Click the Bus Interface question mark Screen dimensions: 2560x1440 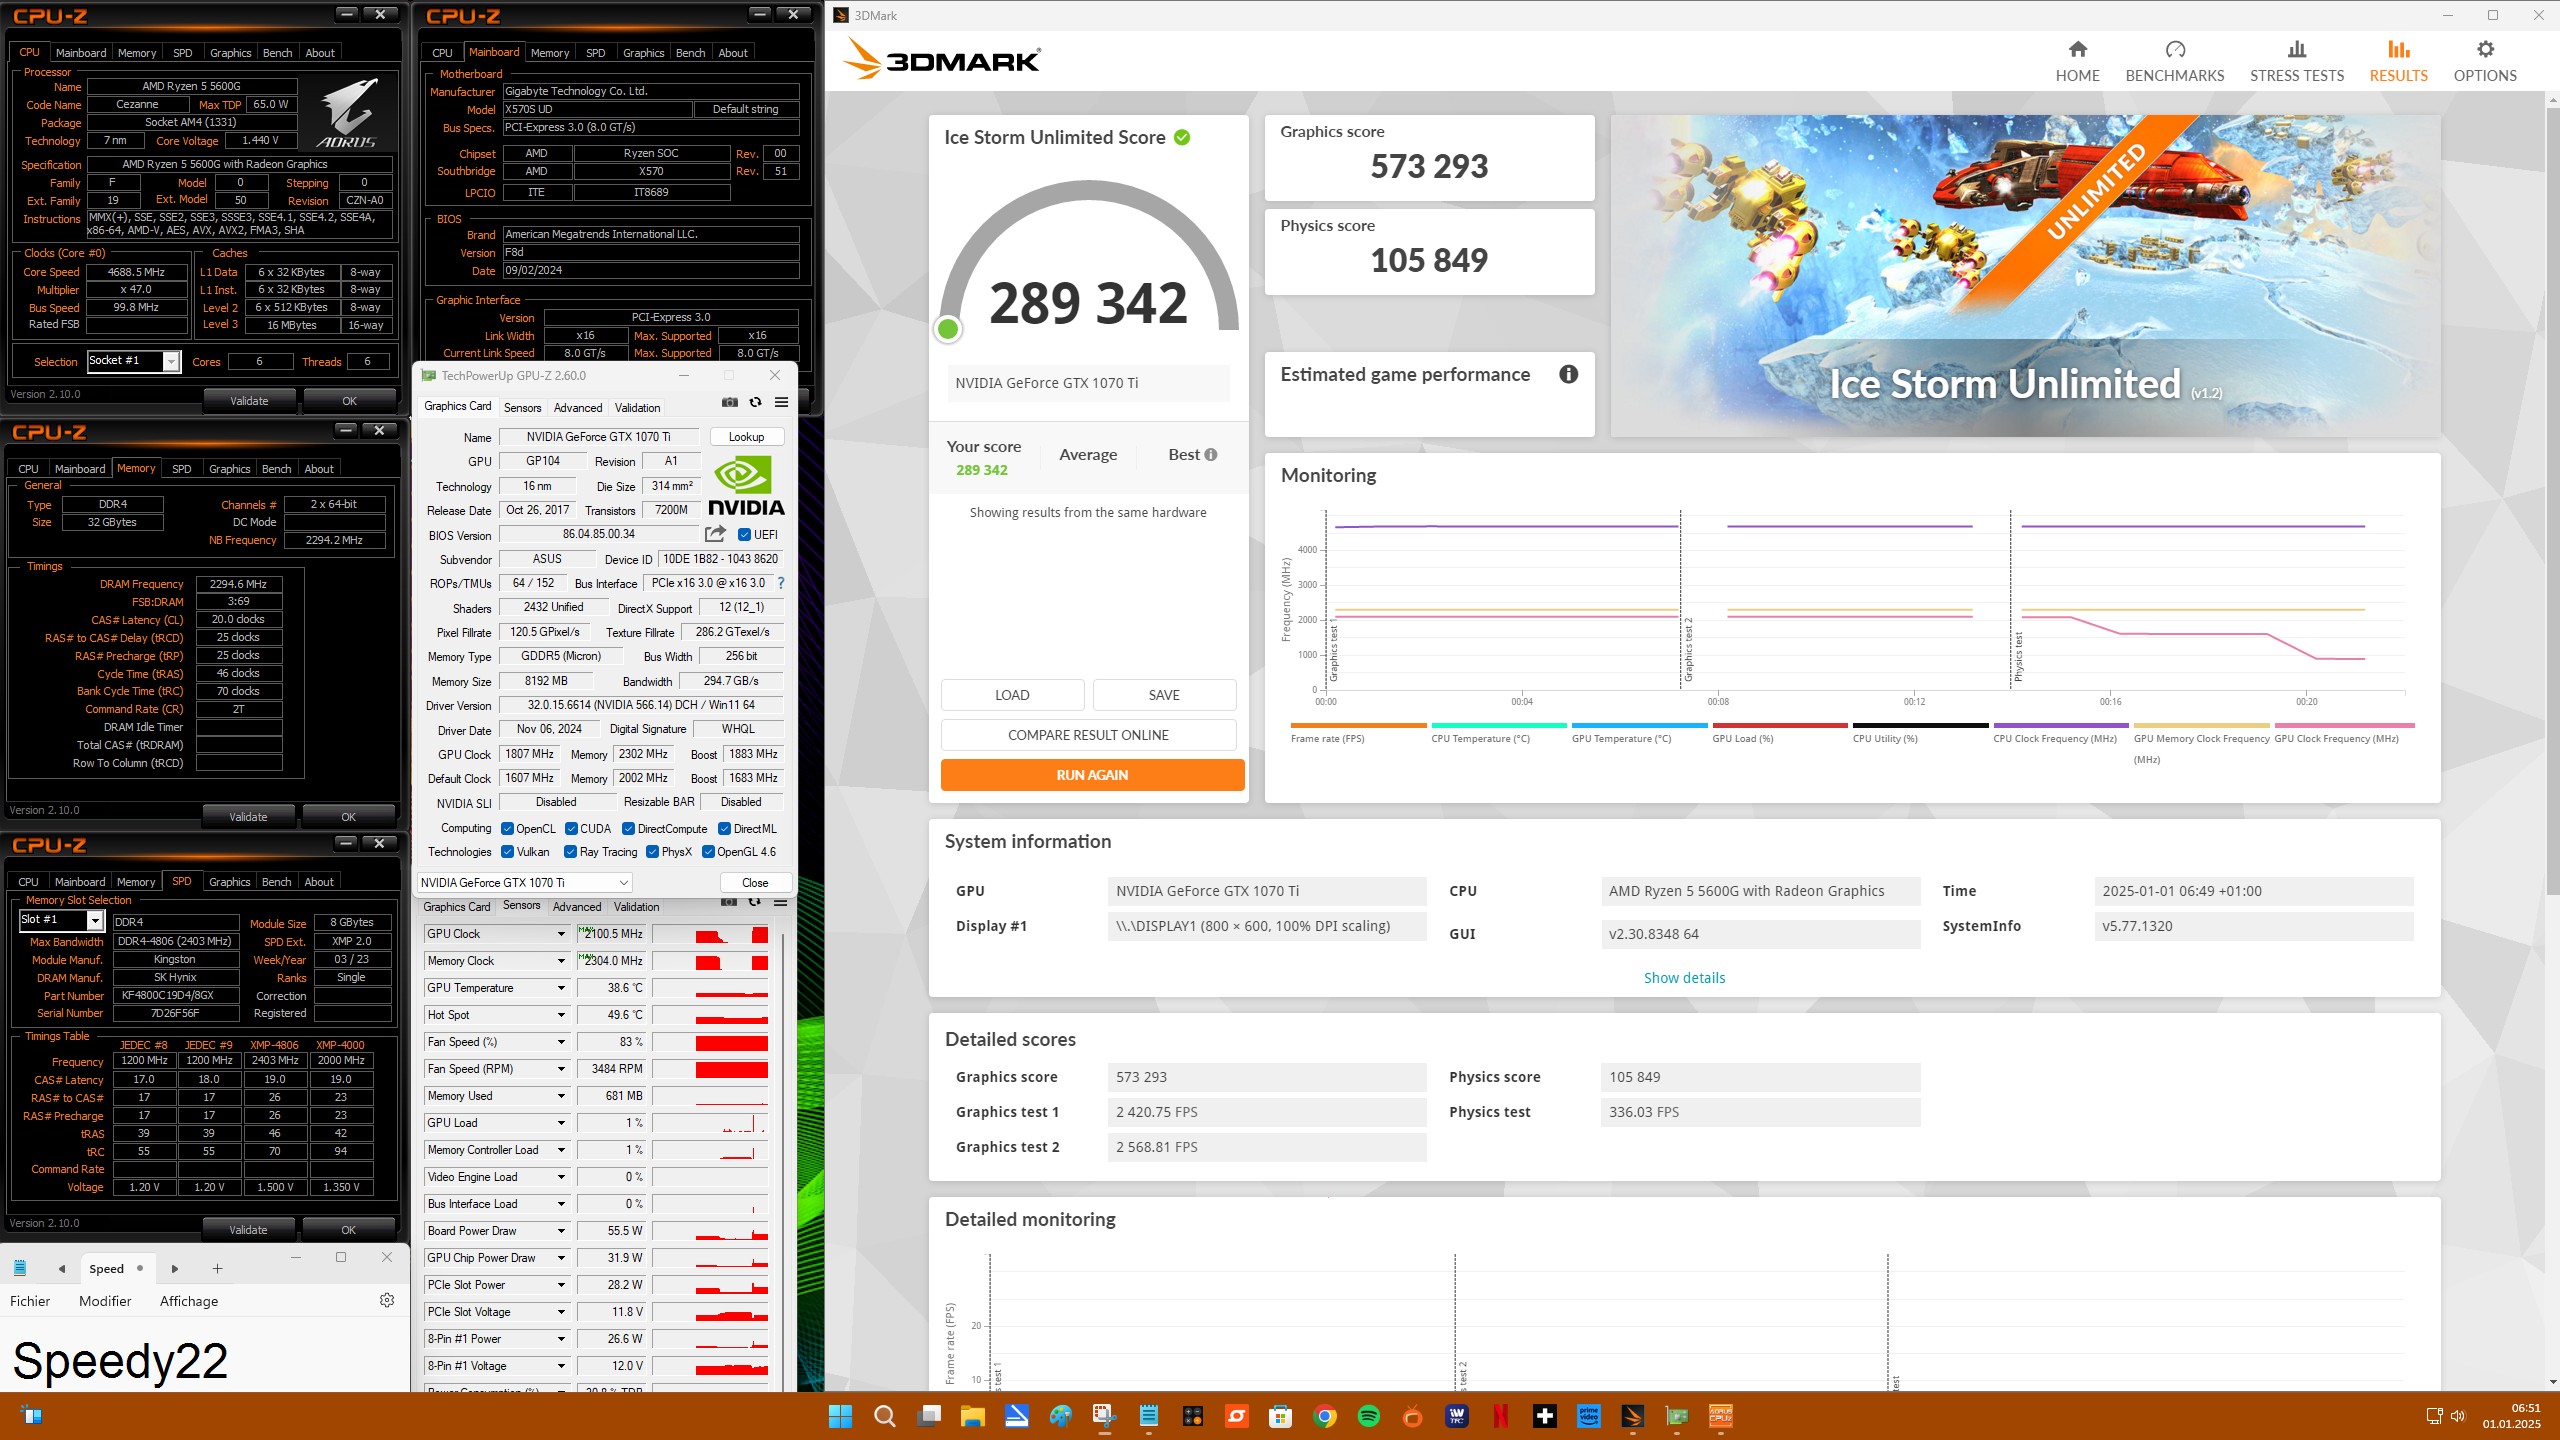point(781,583)
